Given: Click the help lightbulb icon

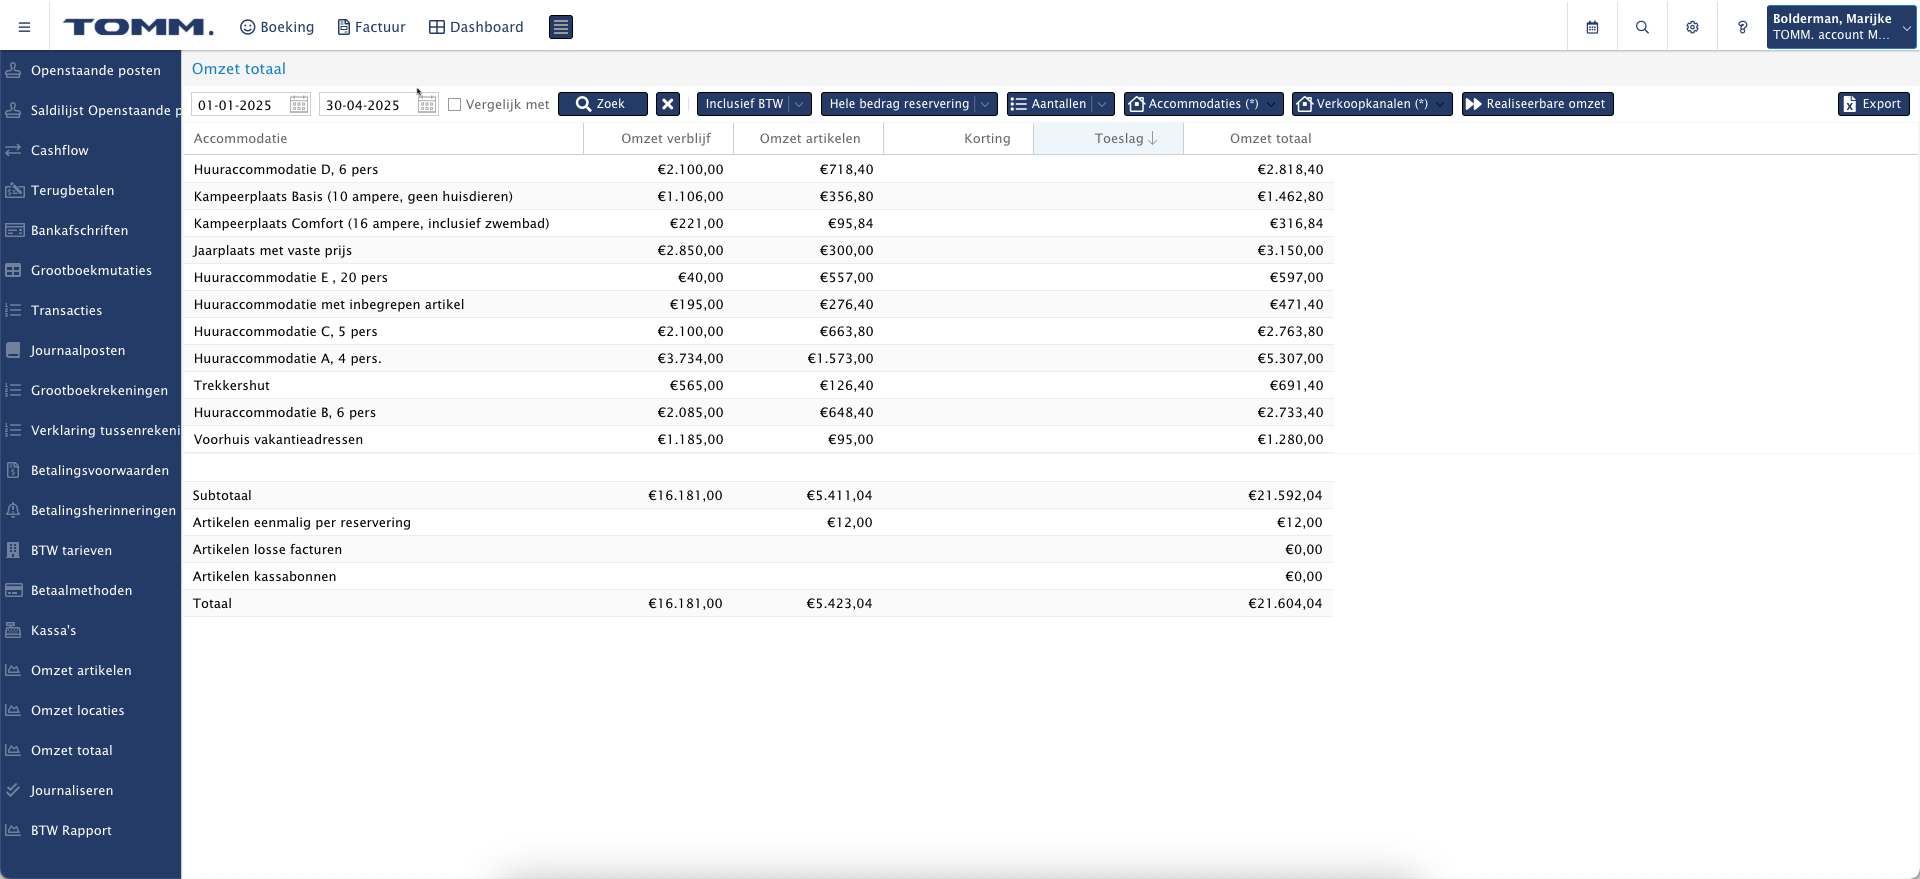Looking at the screenshot, I should pyautogui.click(x=1742, y=27).
